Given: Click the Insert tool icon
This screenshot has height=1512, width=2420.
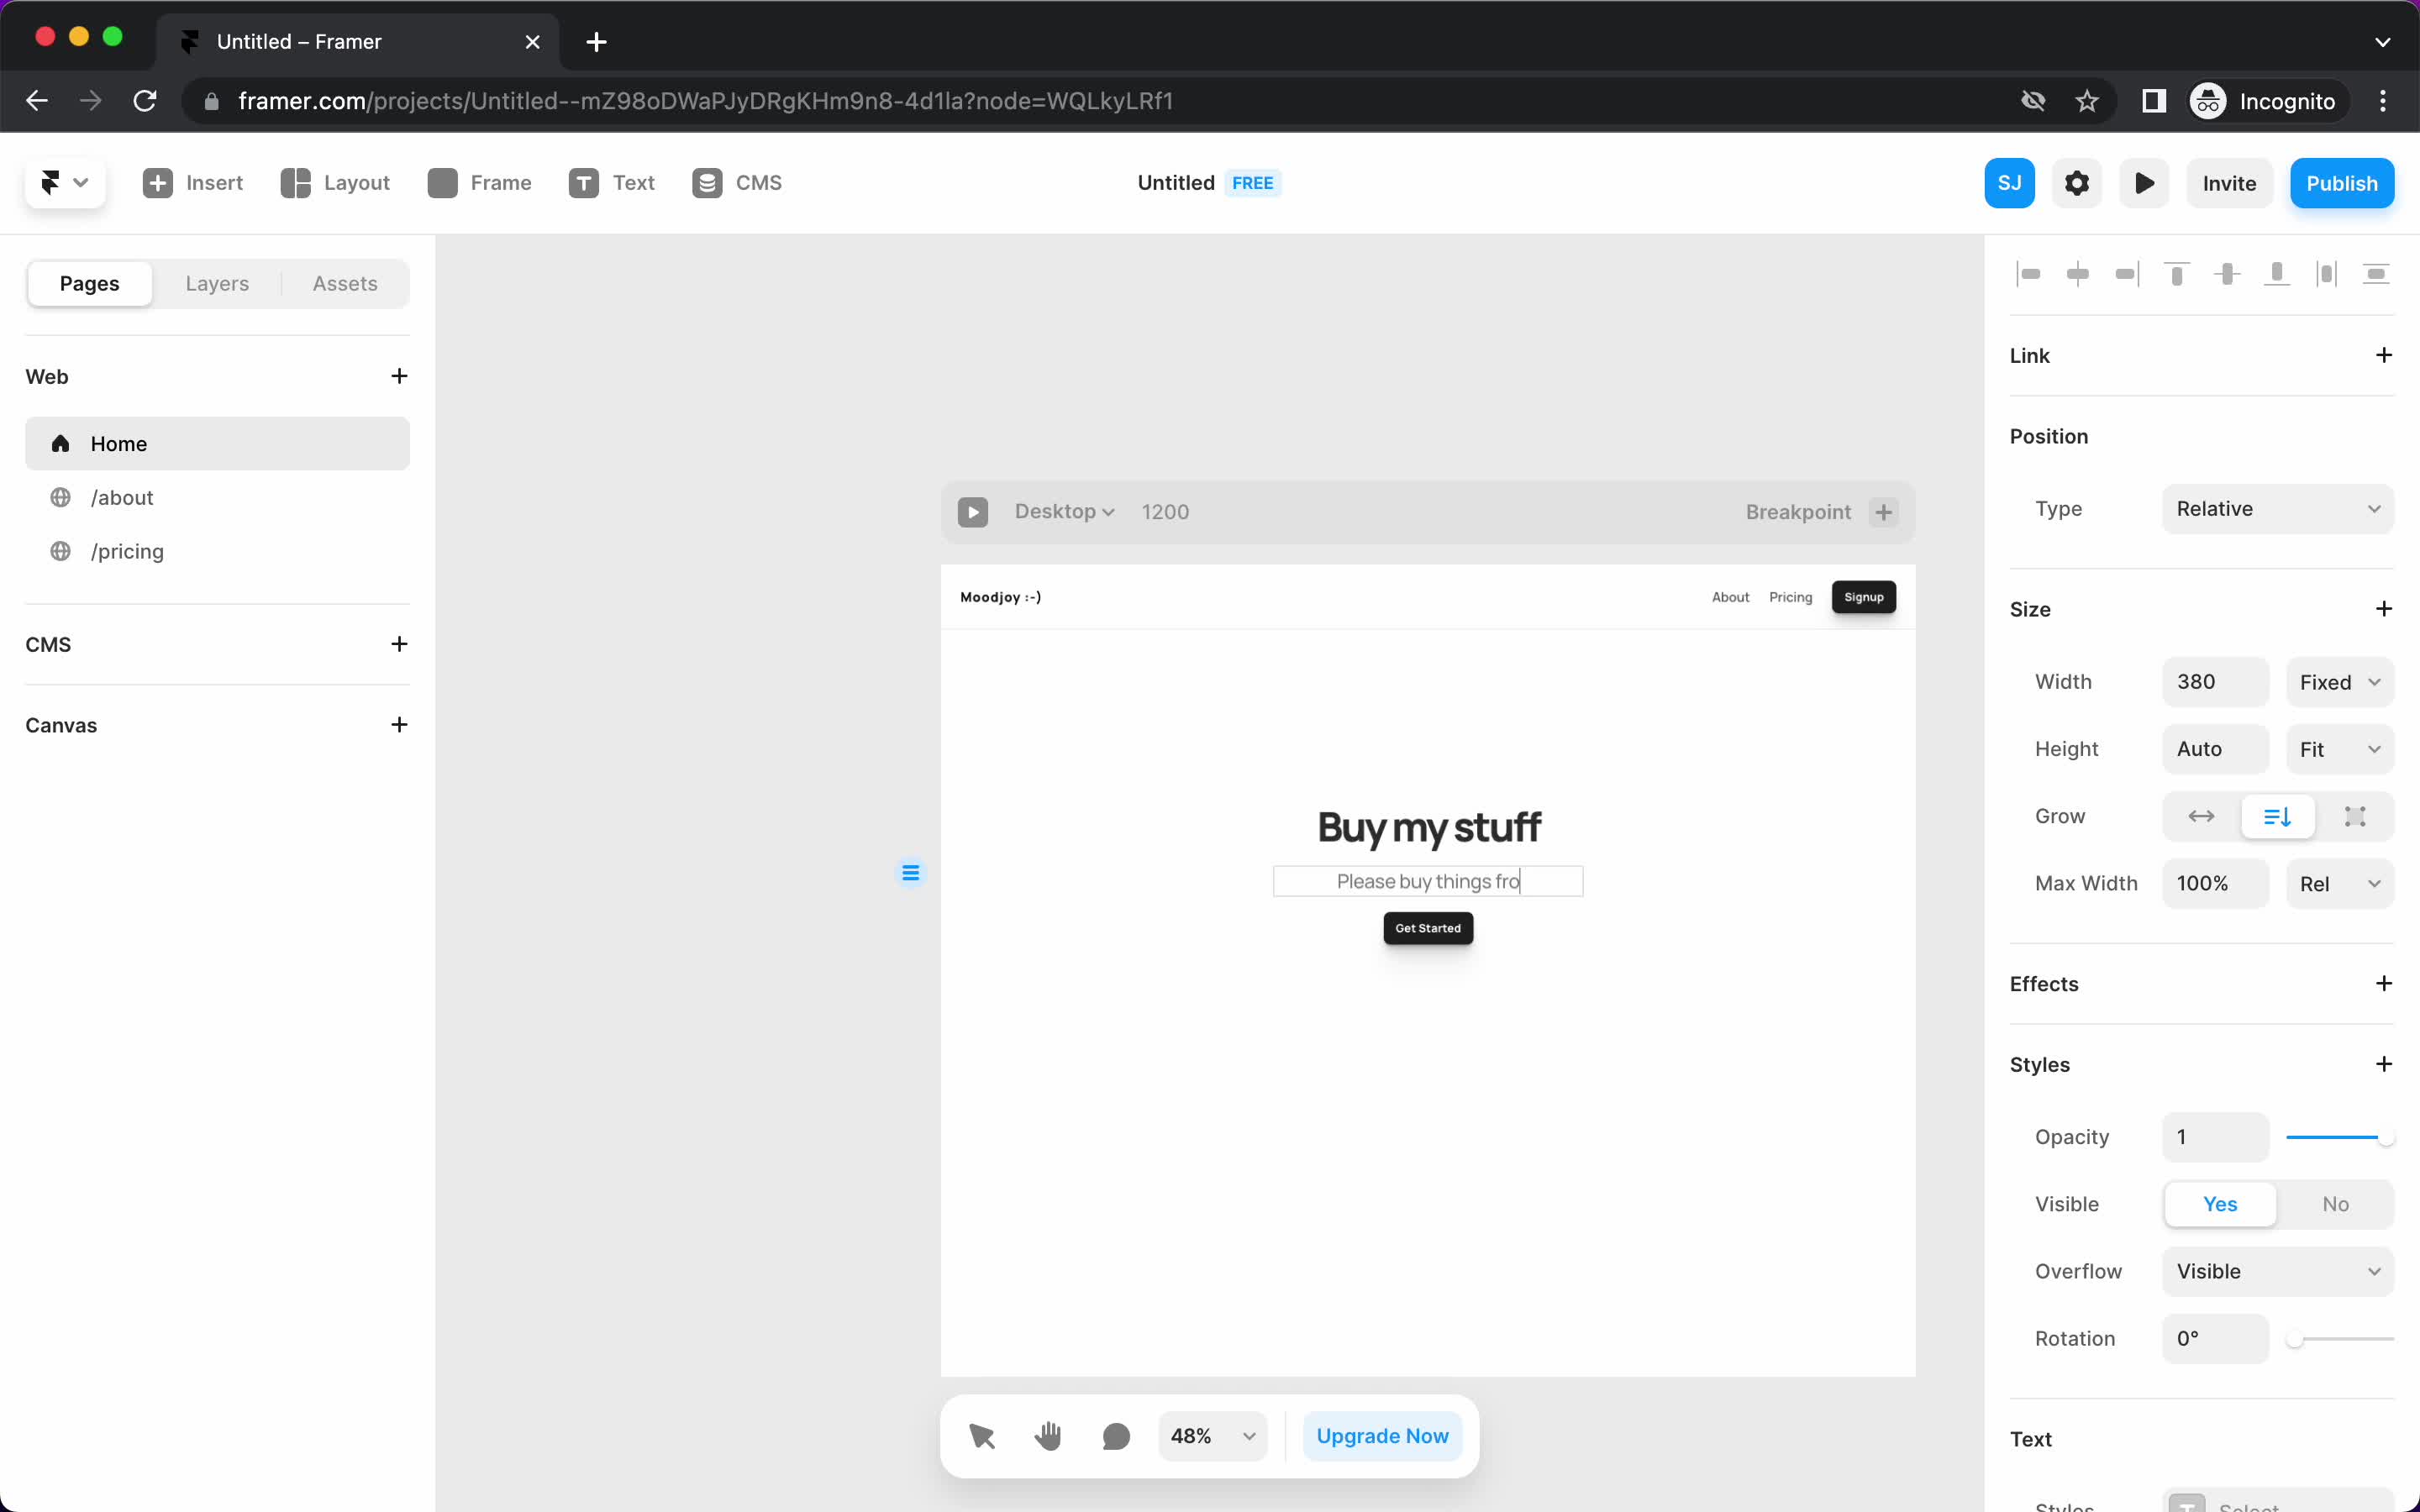Looking at the screenshot, I should (x=157, y=181).
